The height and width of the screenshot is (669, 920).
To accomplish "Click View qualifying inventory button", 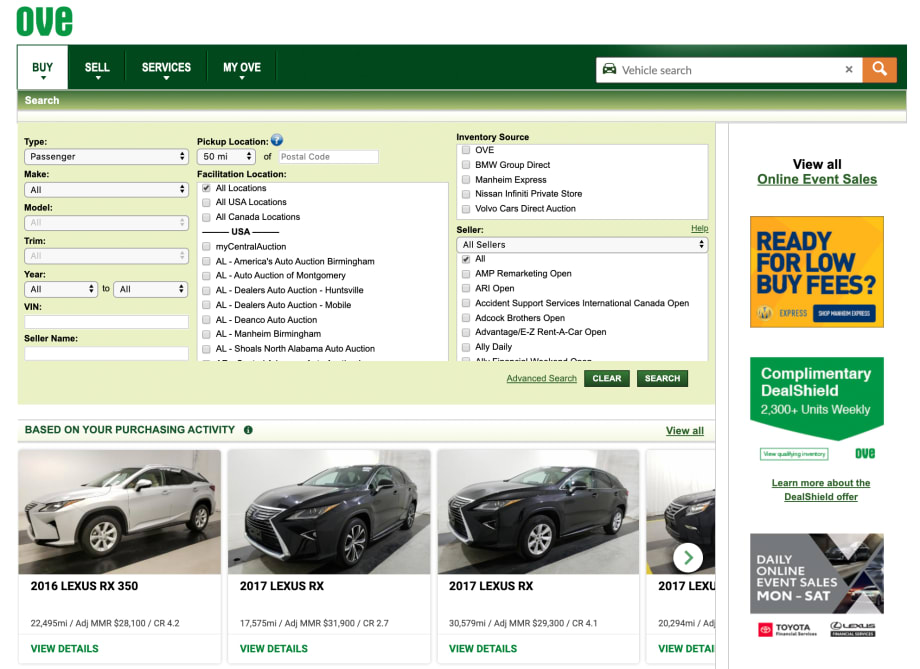I will [794, 454].
